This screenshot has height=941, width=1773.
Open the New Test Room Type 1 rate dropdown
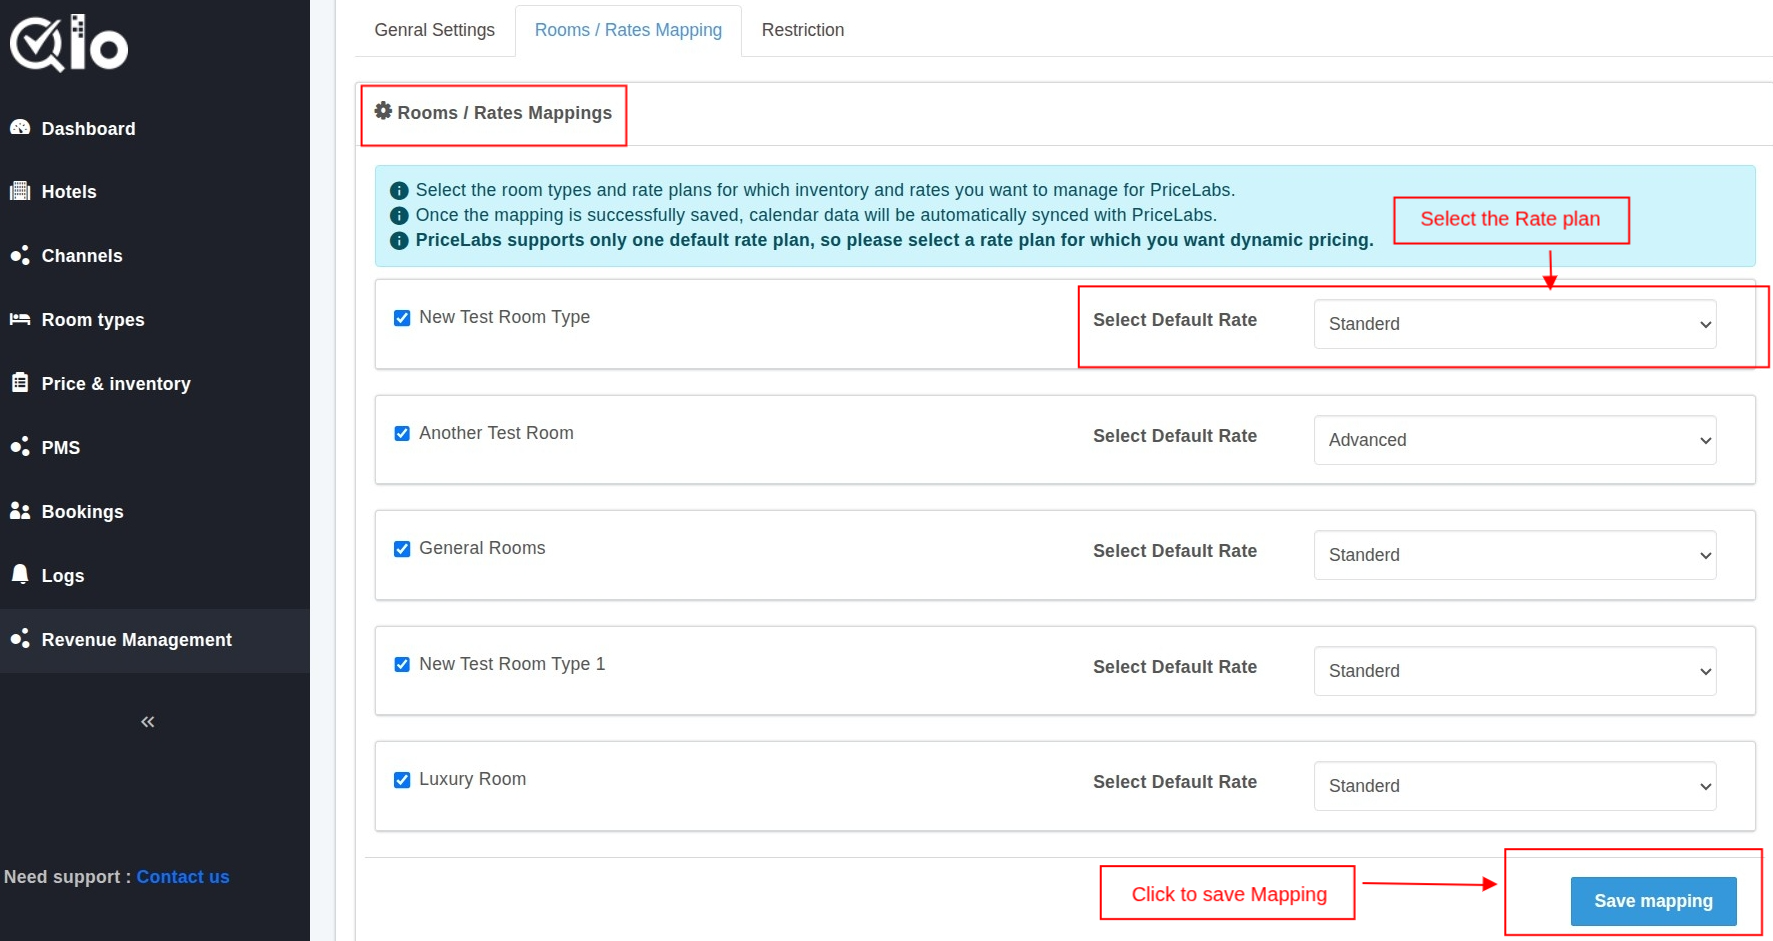click(x=1514, y=671)
